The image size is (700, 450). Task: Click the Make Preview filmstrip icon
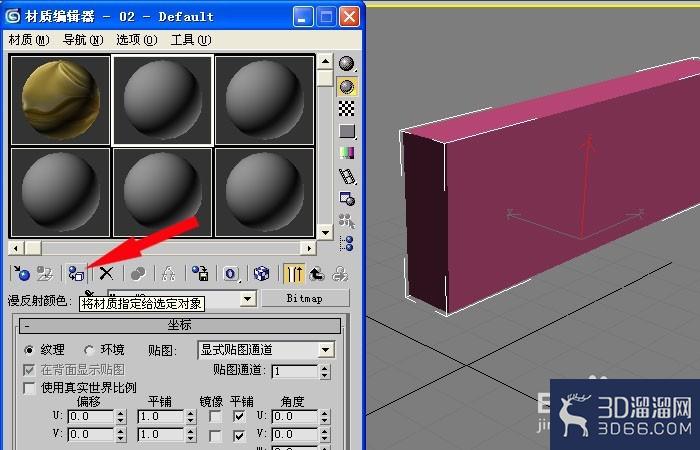[347, 176]
